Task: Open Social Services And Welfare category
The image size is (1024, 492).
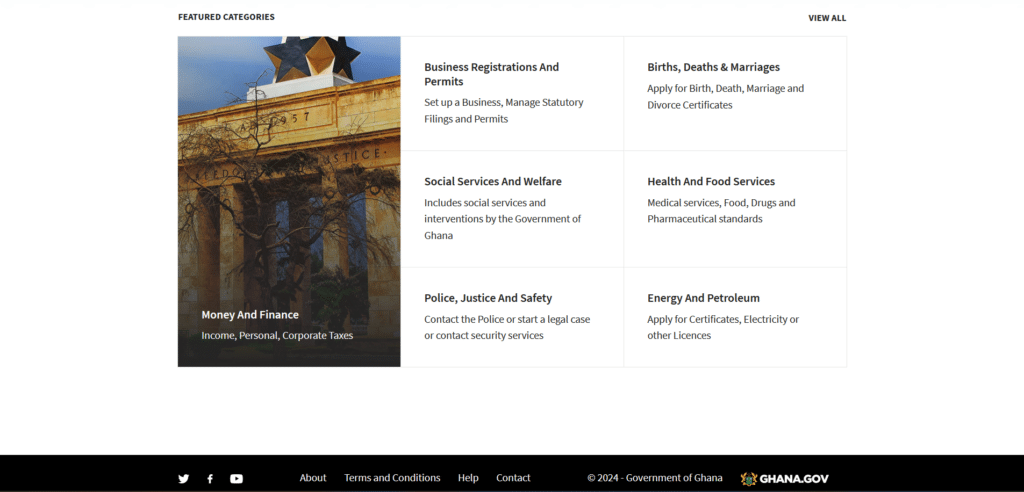Action: [493, 182]
